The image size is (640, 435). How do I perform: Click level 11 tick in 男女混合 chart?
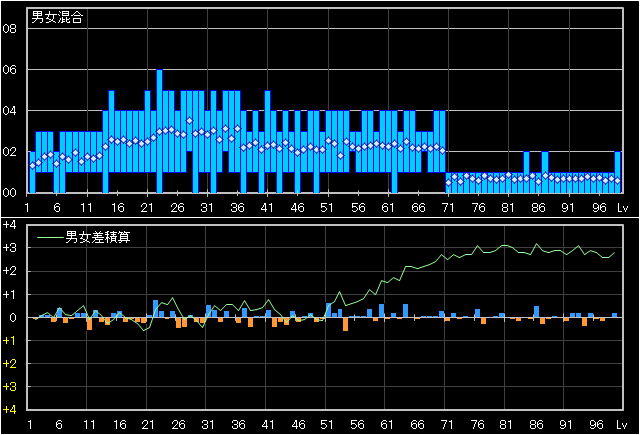[x=87, y=208]
